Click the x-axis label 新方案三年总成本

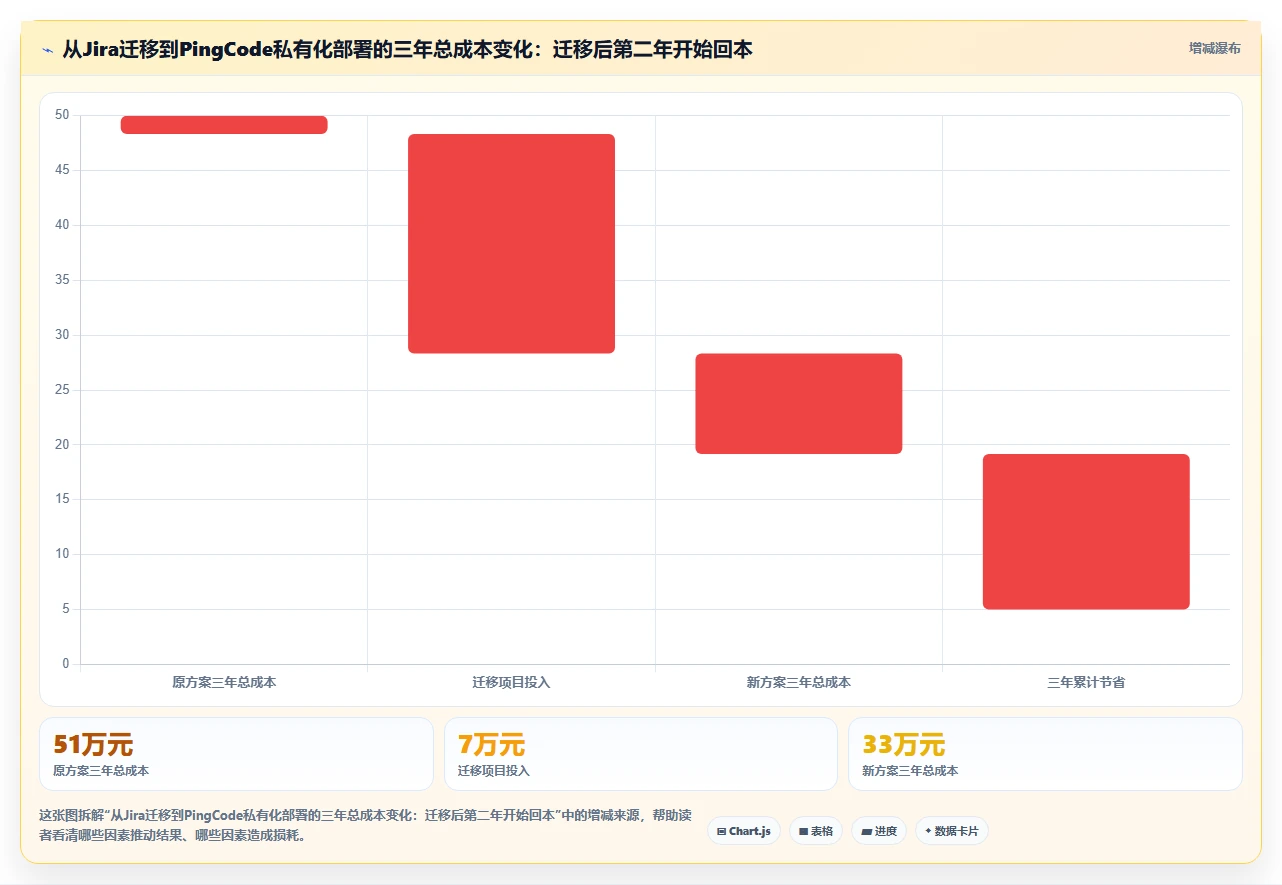[799, 683]
